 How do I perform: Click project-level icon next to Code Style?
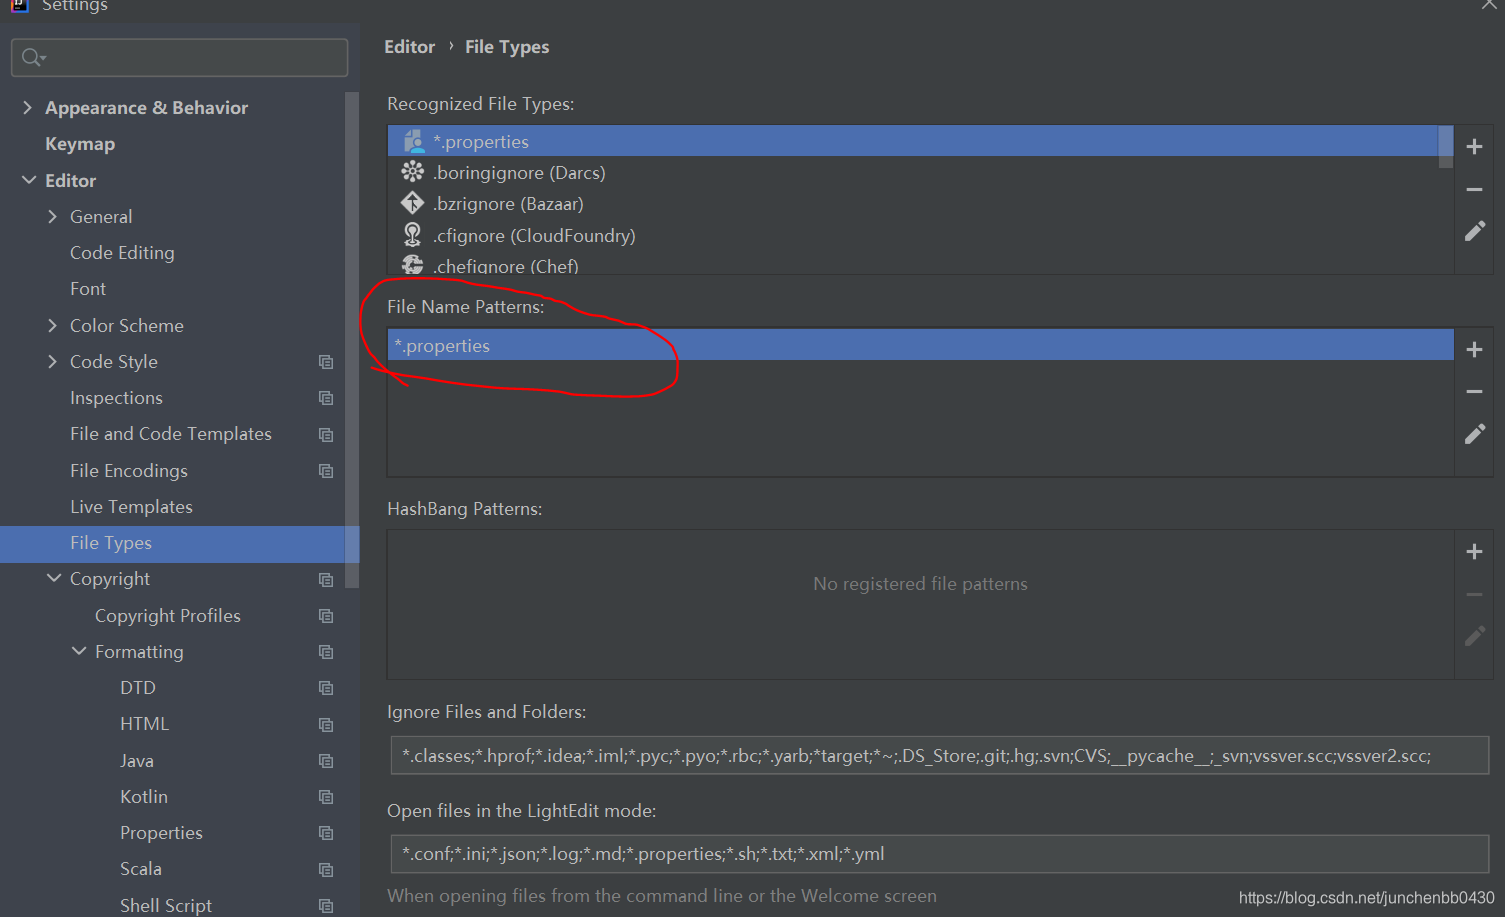pos(326,362)
